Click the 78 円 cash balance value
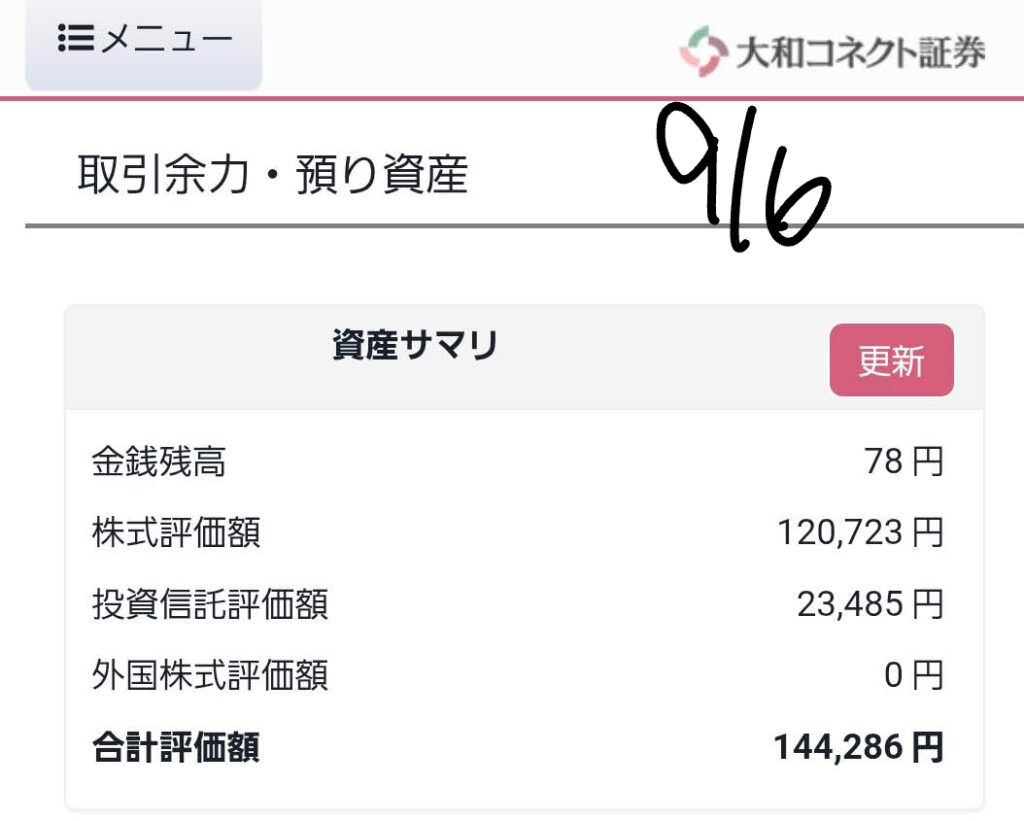Screen dimensions: 1024x821 point(904,461)
